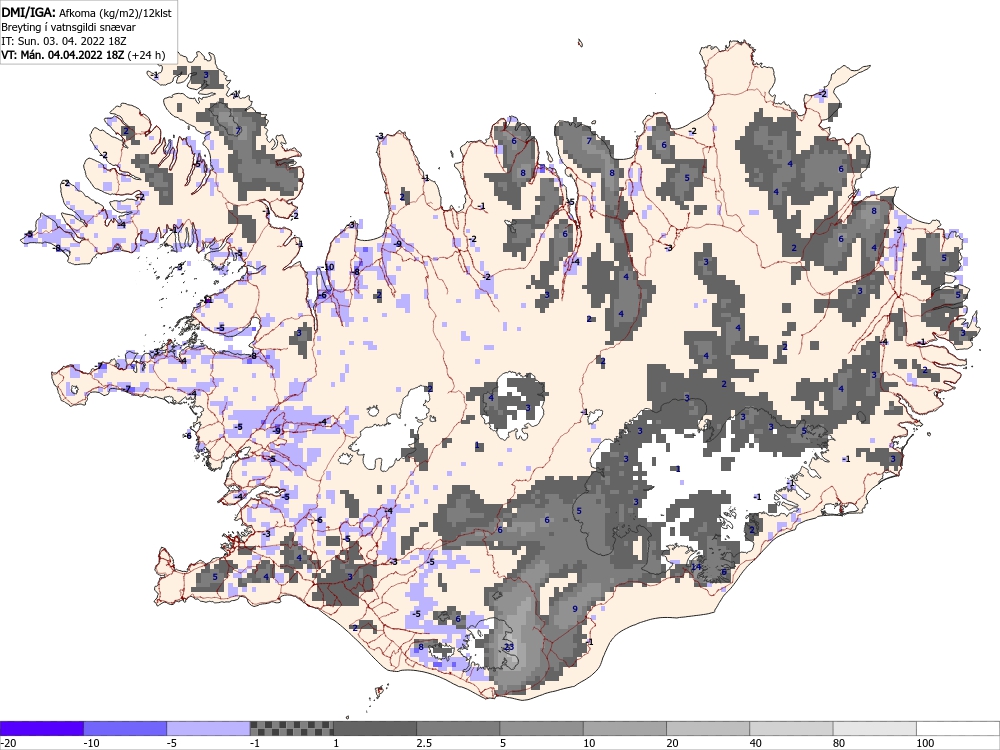Select the dark gray 1 to 2.5 legend swatch
1000x750 pixels.
coord(375,728)
